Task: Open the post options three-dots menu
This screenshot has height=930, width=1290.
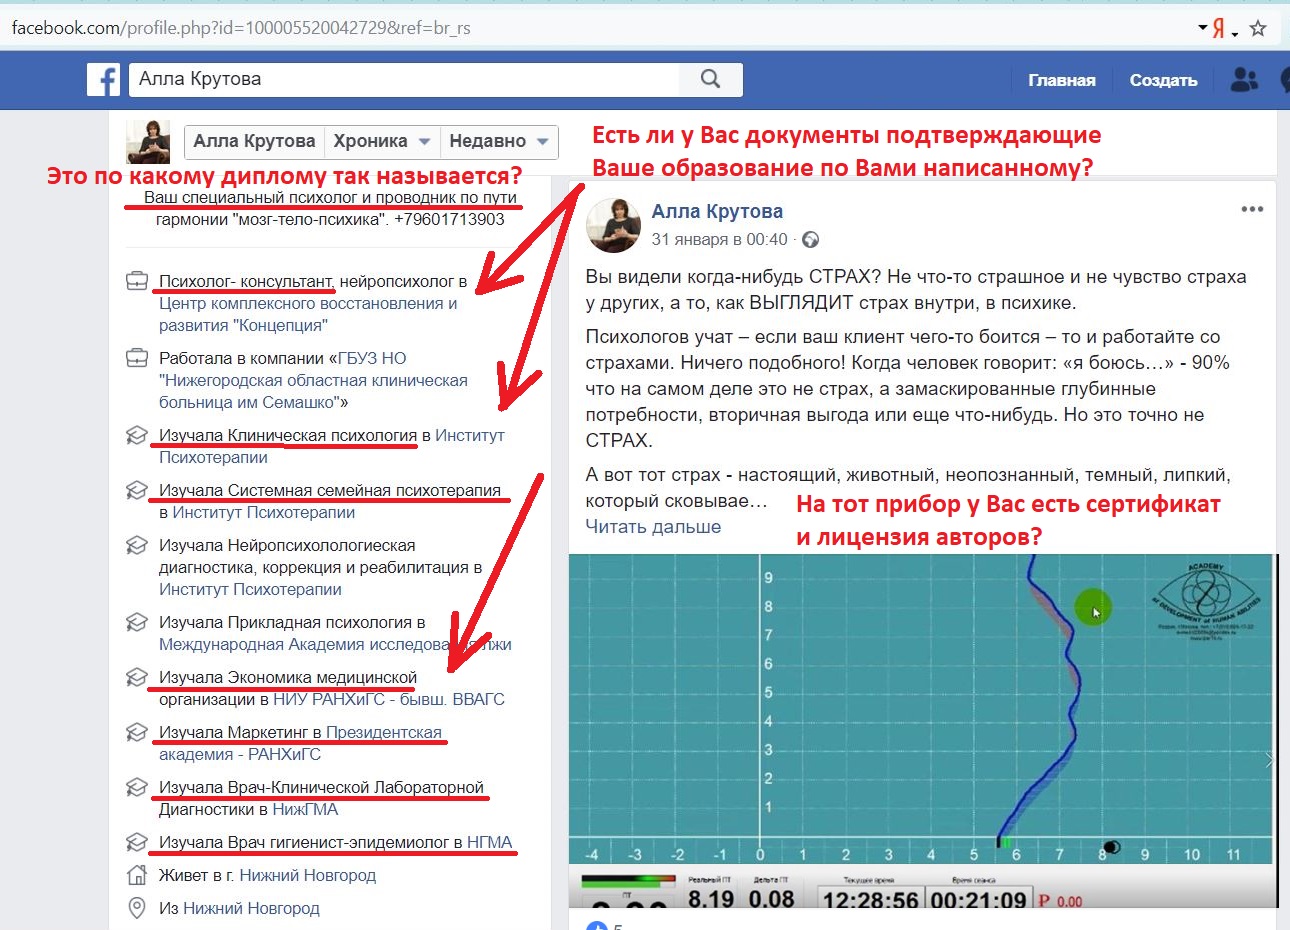Action: tap(1252, 210)
